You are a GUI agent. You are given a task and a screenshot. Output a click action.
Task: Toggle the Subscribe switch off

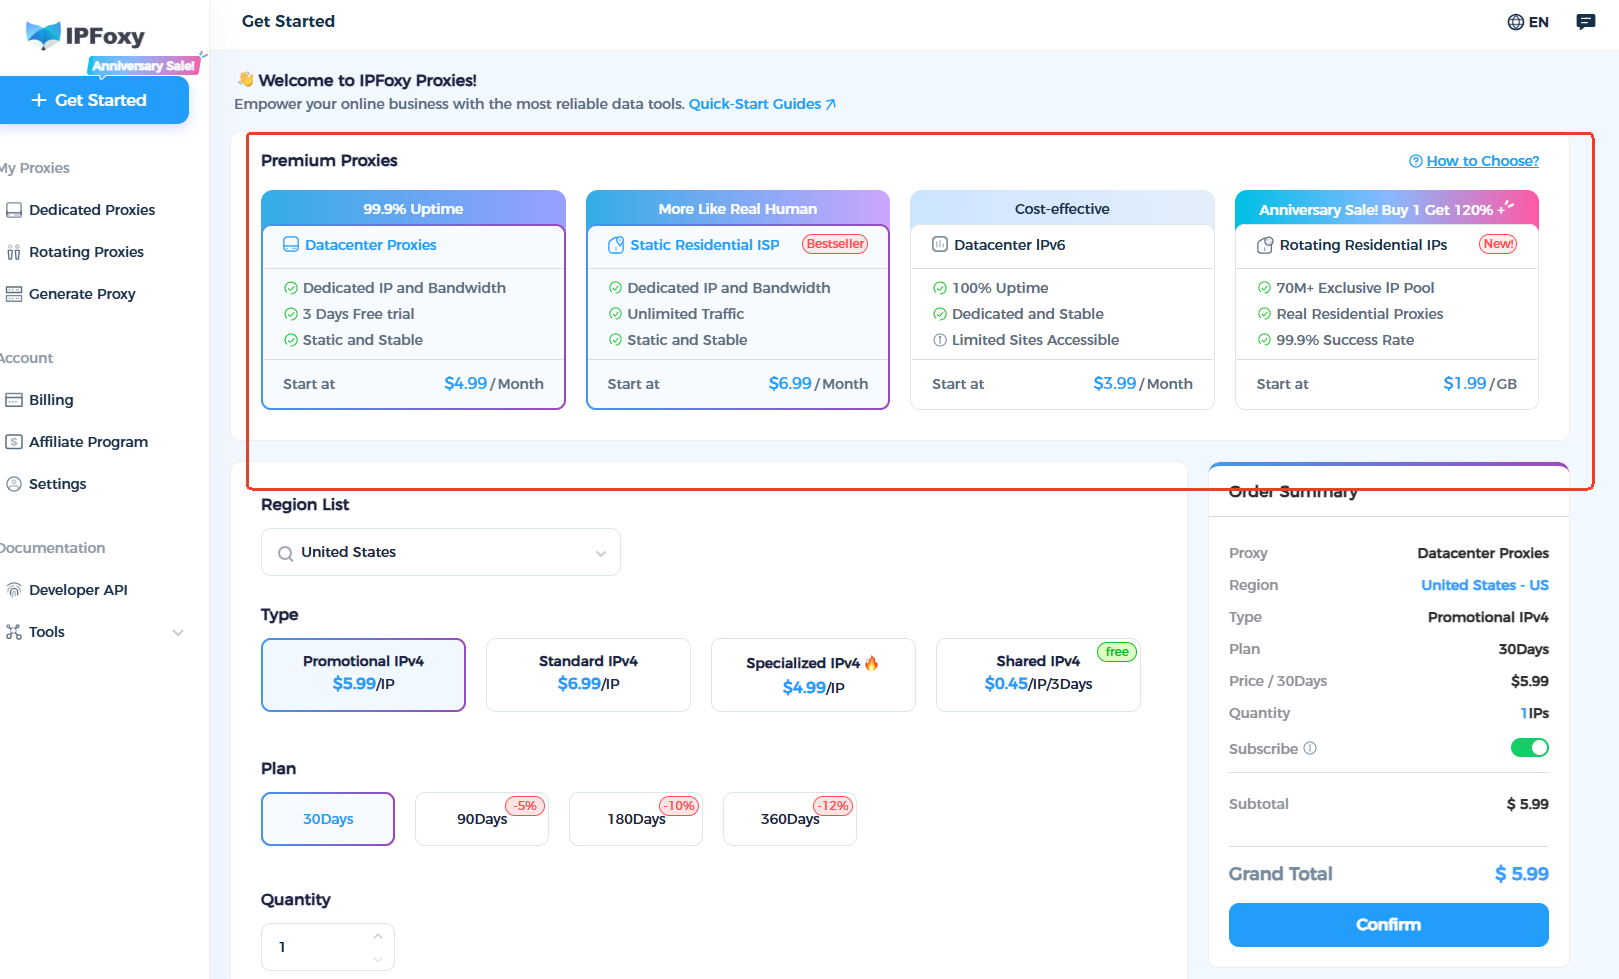(x=1529, y=748)
